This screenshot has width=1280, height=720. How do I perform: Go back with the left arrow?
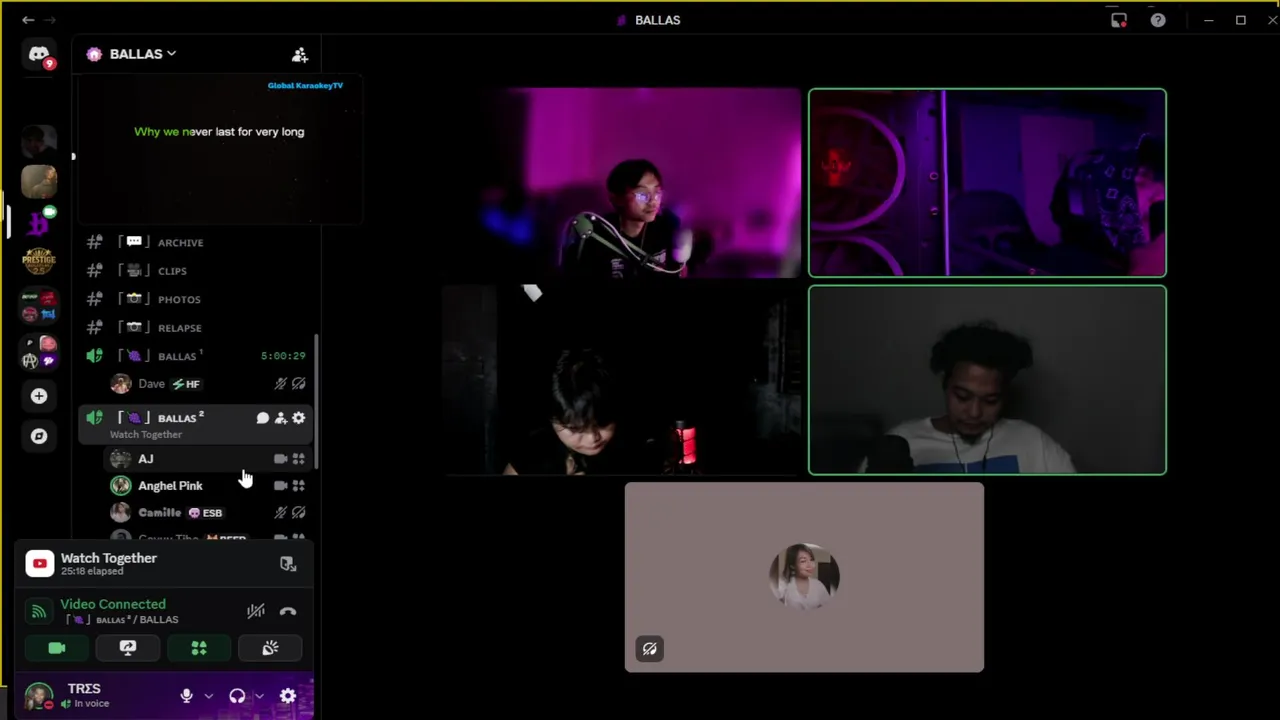(x=28, y=20)
